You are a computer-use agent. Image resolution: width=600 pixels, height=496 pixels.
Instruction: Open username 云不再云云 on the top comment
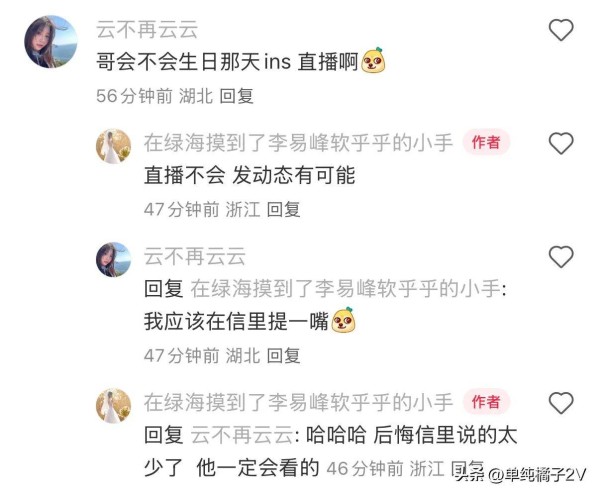point(147,29)
